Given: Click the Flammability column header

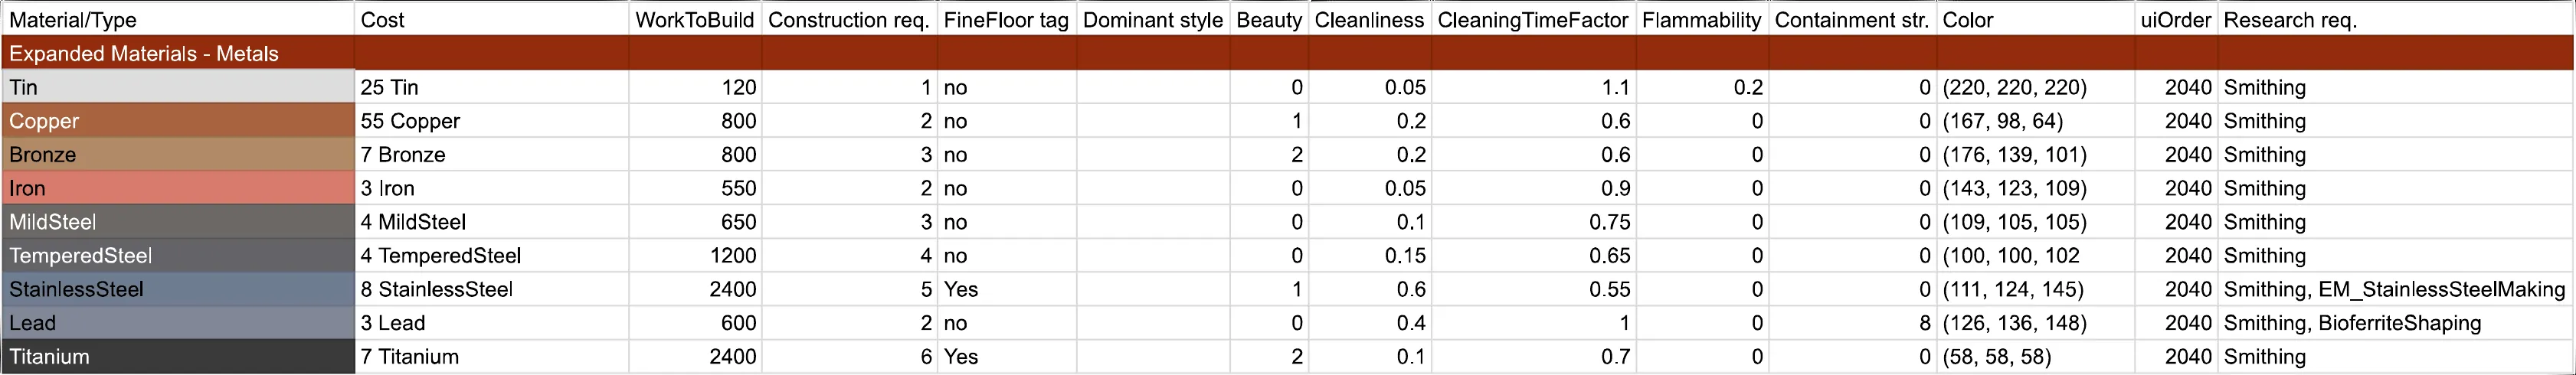Looking at the screenshot, I should click(1701, 20).
